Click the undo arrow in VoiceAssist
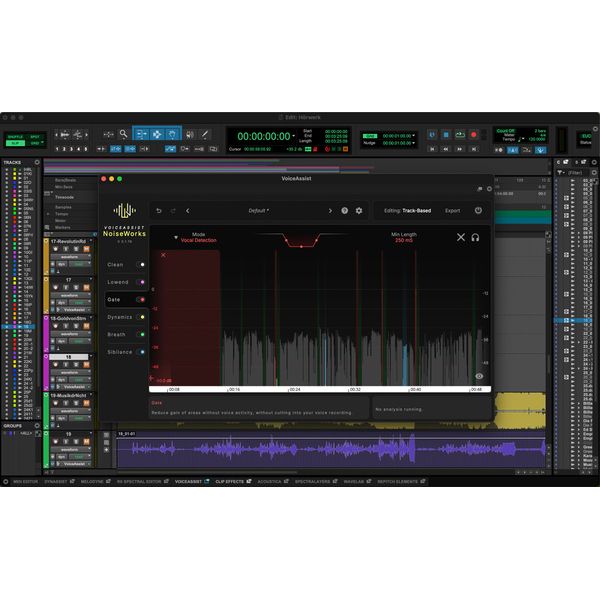Image resolution: width=600 pixels, height=600 pixels. (159, 211)
